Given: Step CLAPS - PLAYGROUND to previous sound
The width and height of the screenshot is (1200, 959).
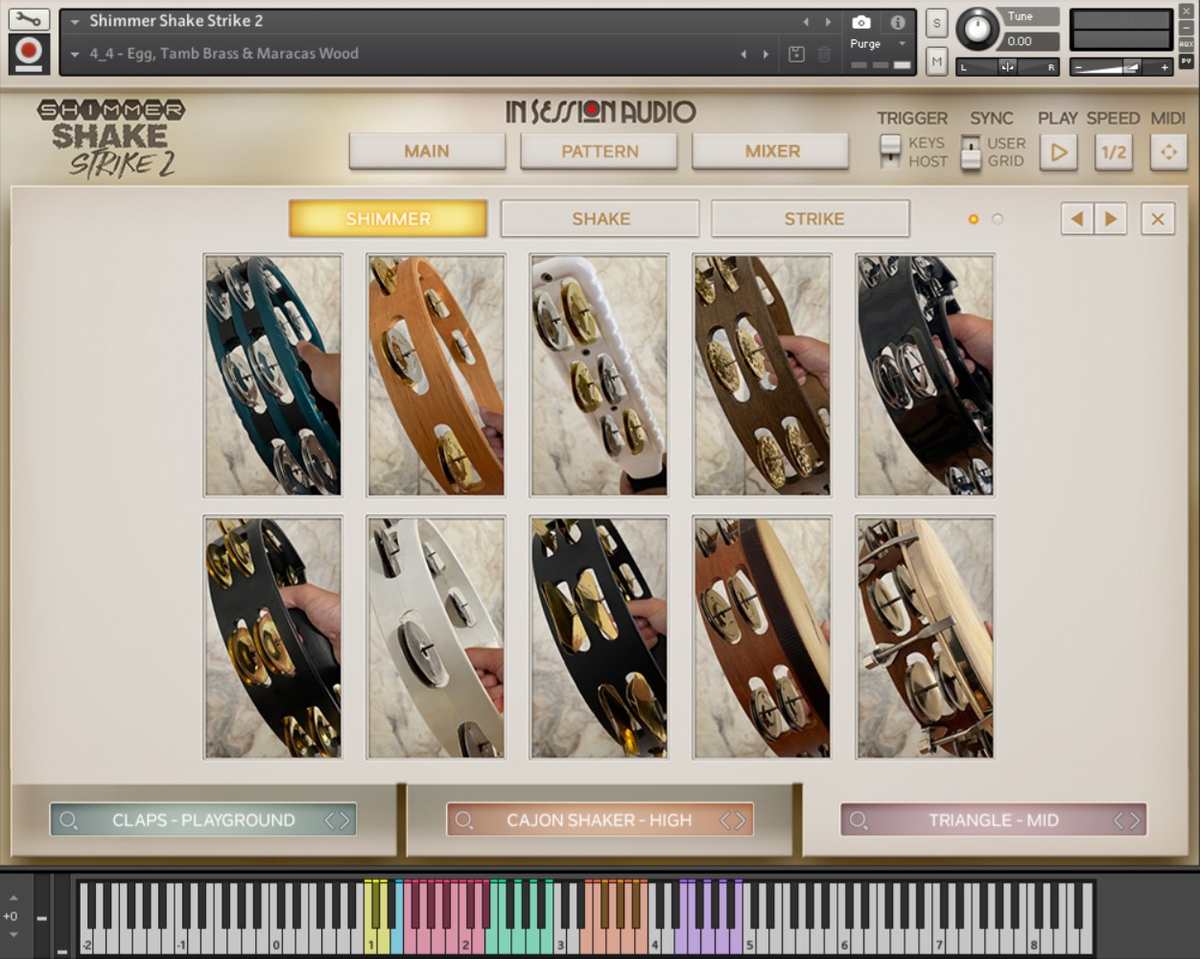Looking at the screenshot, I should [x=330, y=820].
